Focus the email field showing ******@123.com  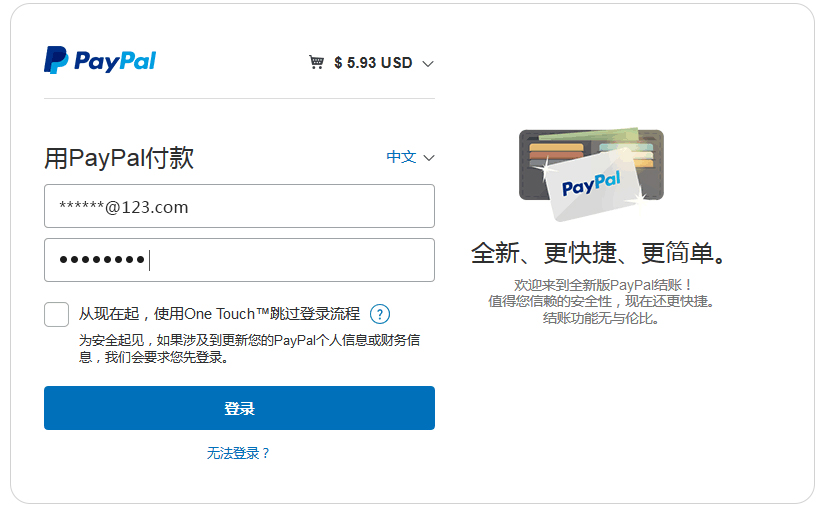(239, 206)
